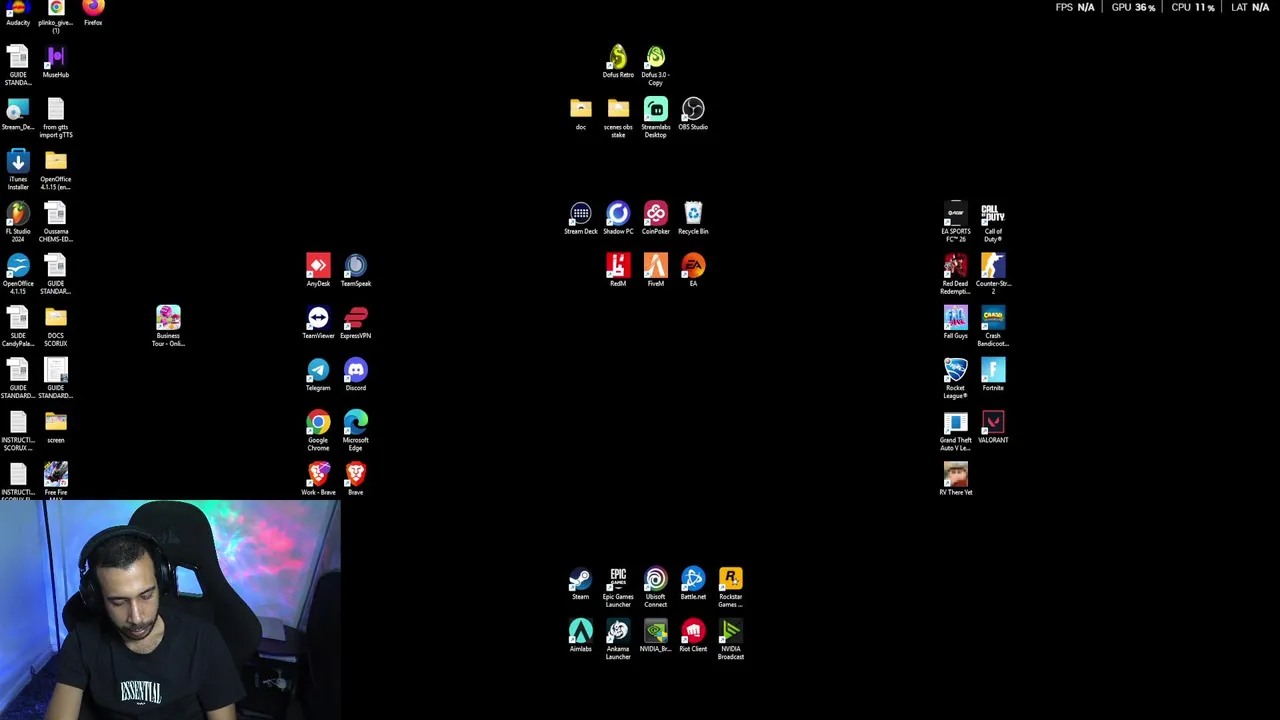This screenshot has width=1280, height=720.
Task: Launch OBS Studio
Action: [693, 113]
